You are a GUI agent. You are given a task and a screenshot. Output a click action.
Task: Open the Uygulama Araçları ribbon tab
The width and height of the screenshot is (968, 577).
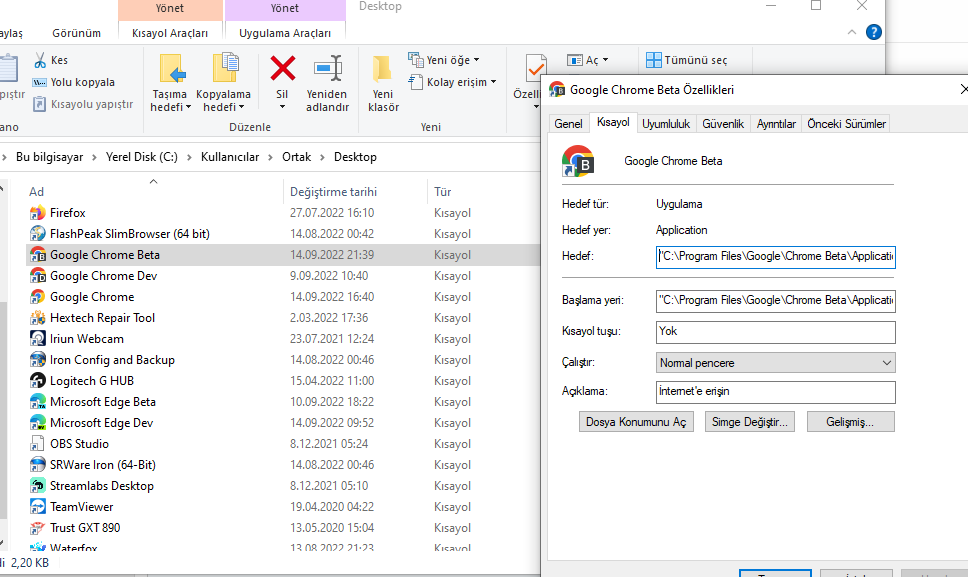click(x=285, y=33)
